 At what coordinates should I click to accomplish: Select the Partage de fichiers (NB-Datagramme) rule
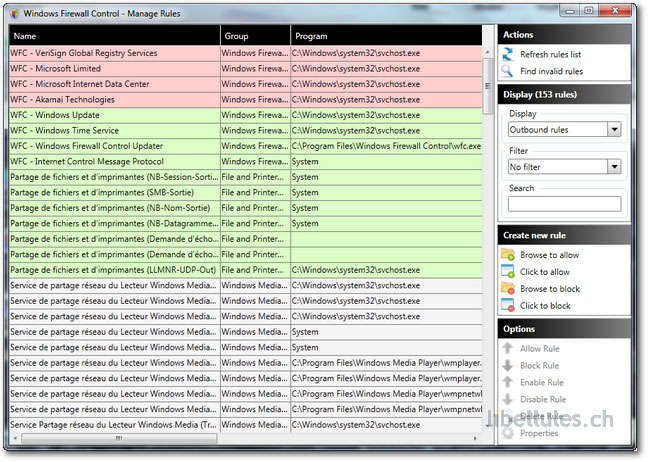tap(245, 224)
